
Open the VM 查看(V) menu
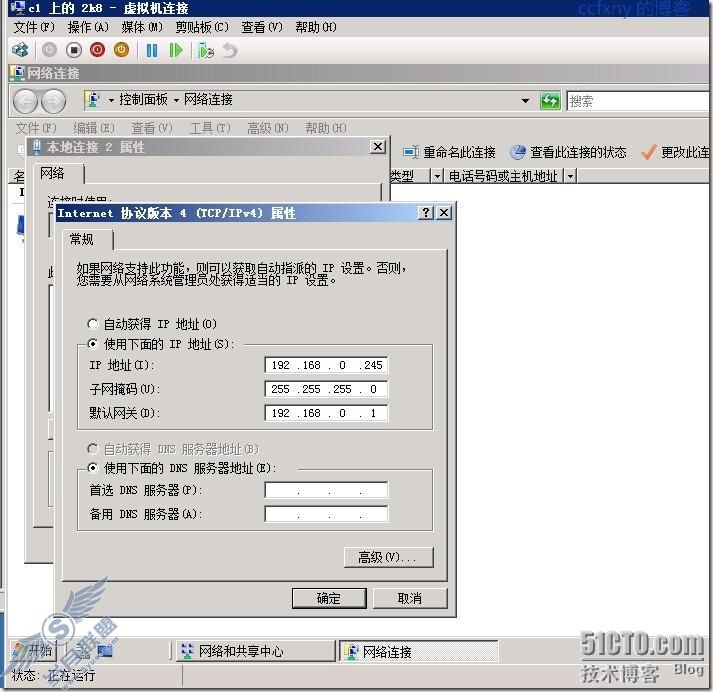(x=261, y=27)
